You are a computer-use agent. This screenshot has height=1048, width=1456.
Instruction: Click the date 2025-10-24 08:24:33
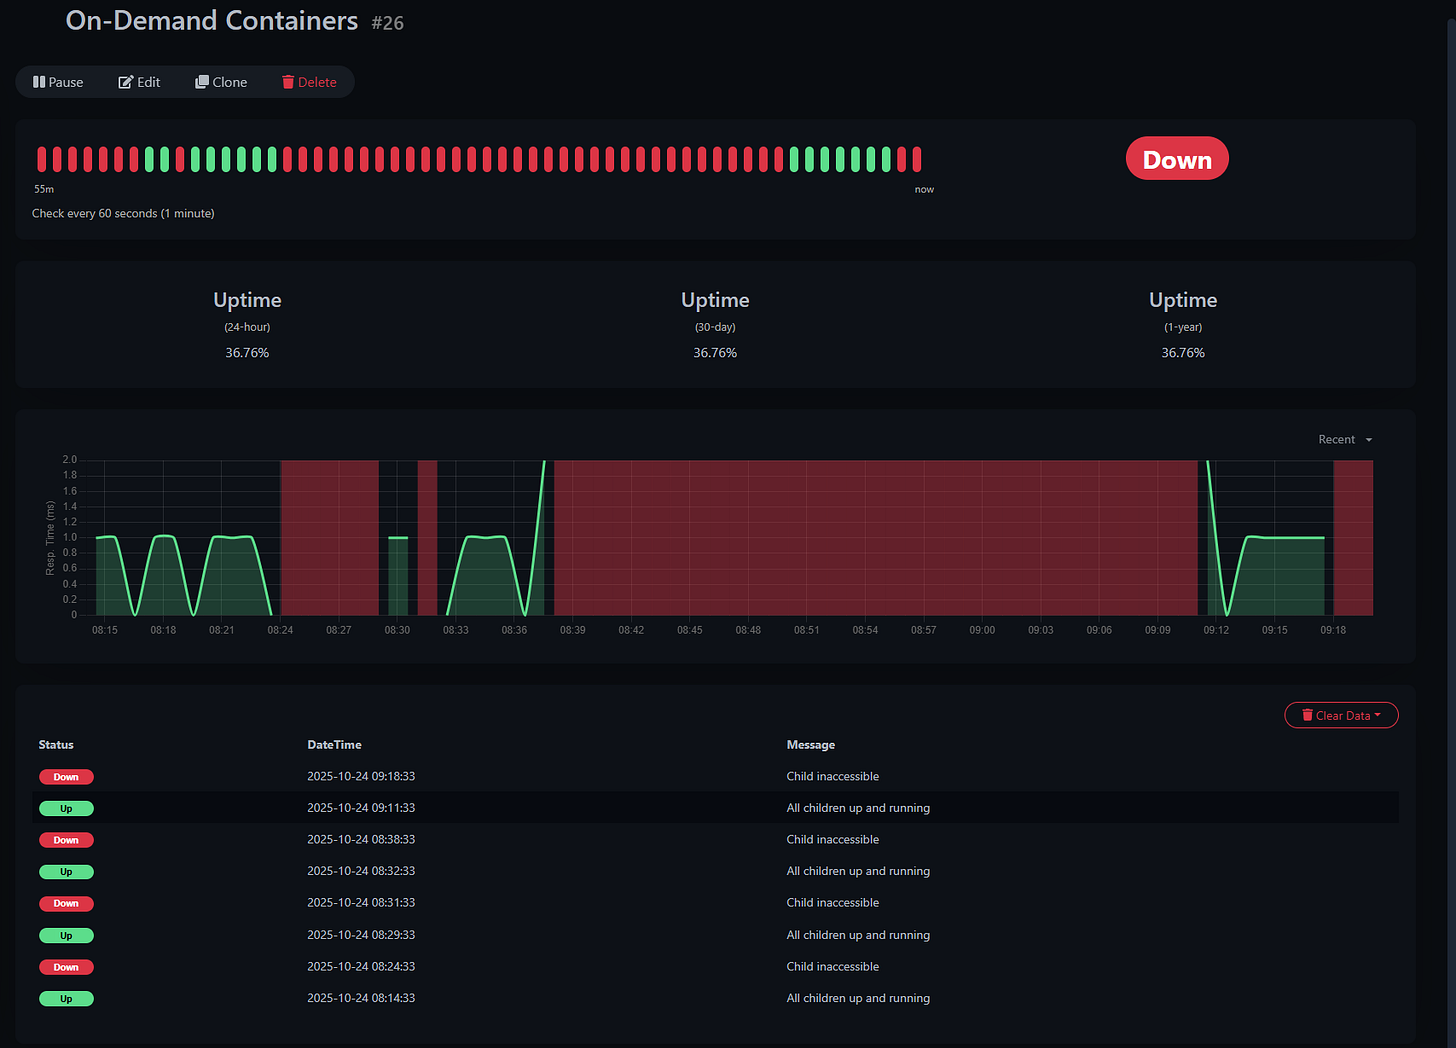361,966
